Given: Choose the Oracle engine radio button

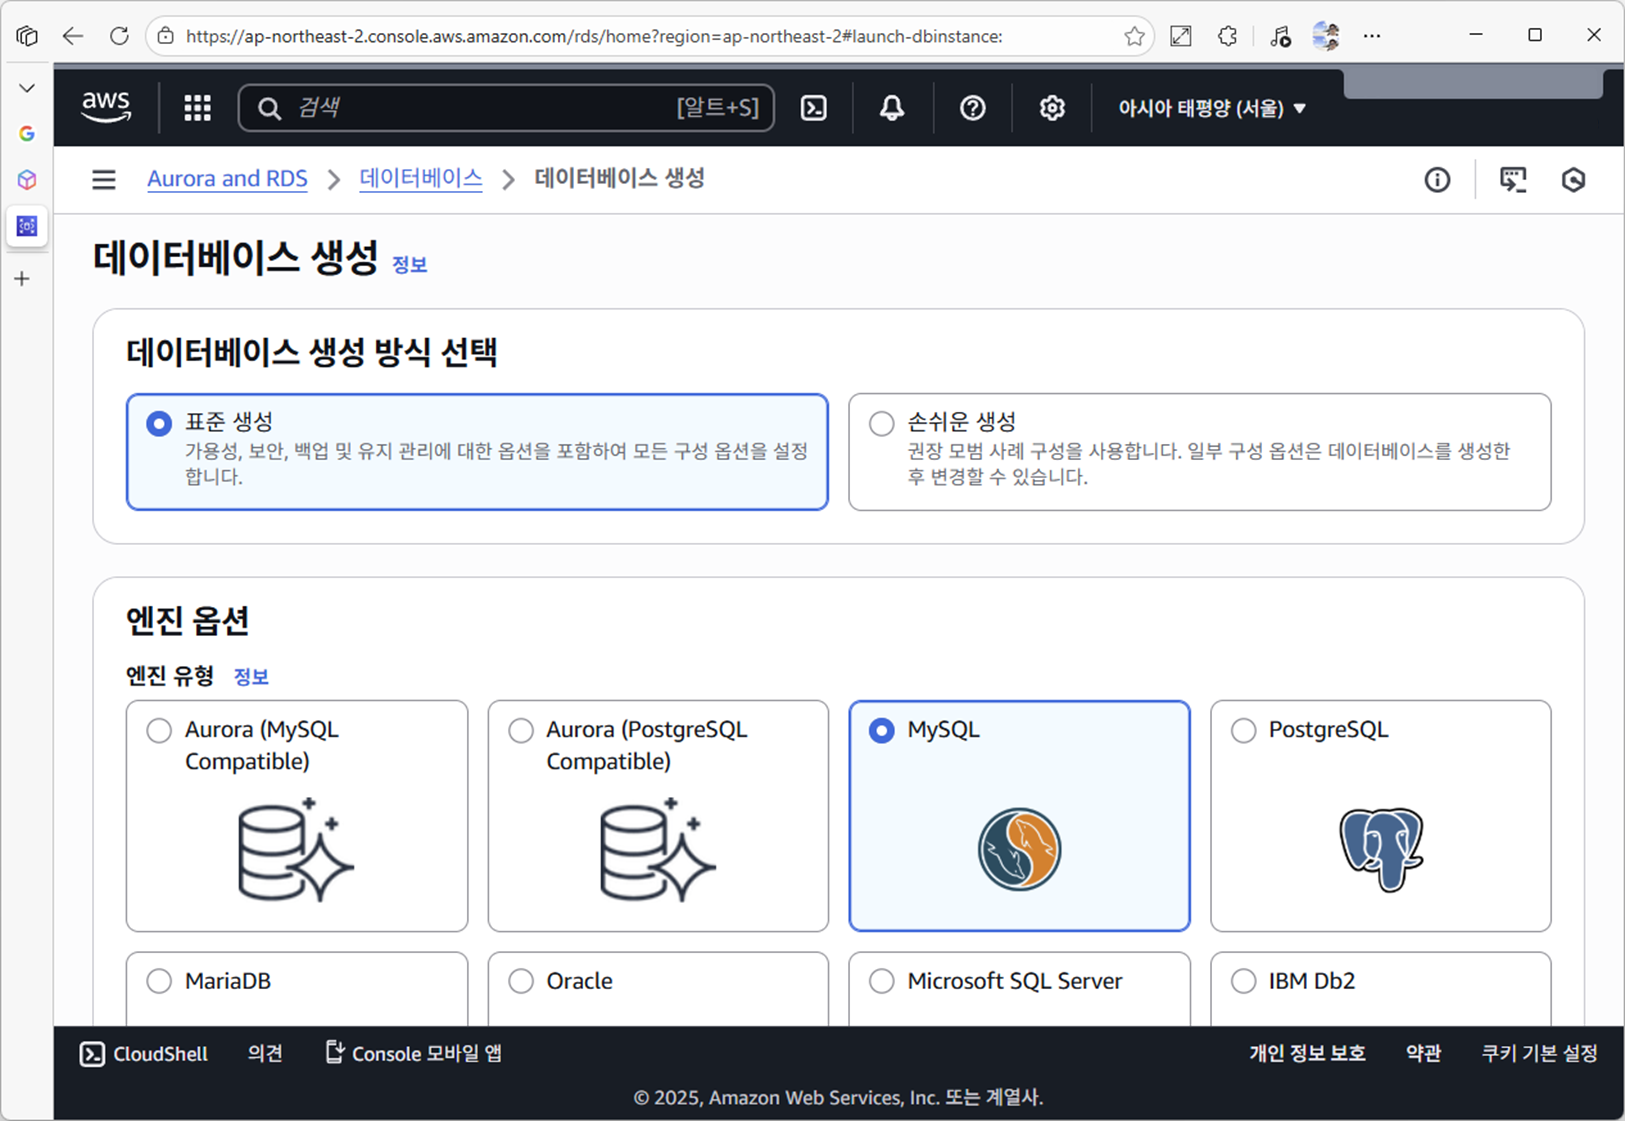Looking at the screenshot, I should pos(521,981).
